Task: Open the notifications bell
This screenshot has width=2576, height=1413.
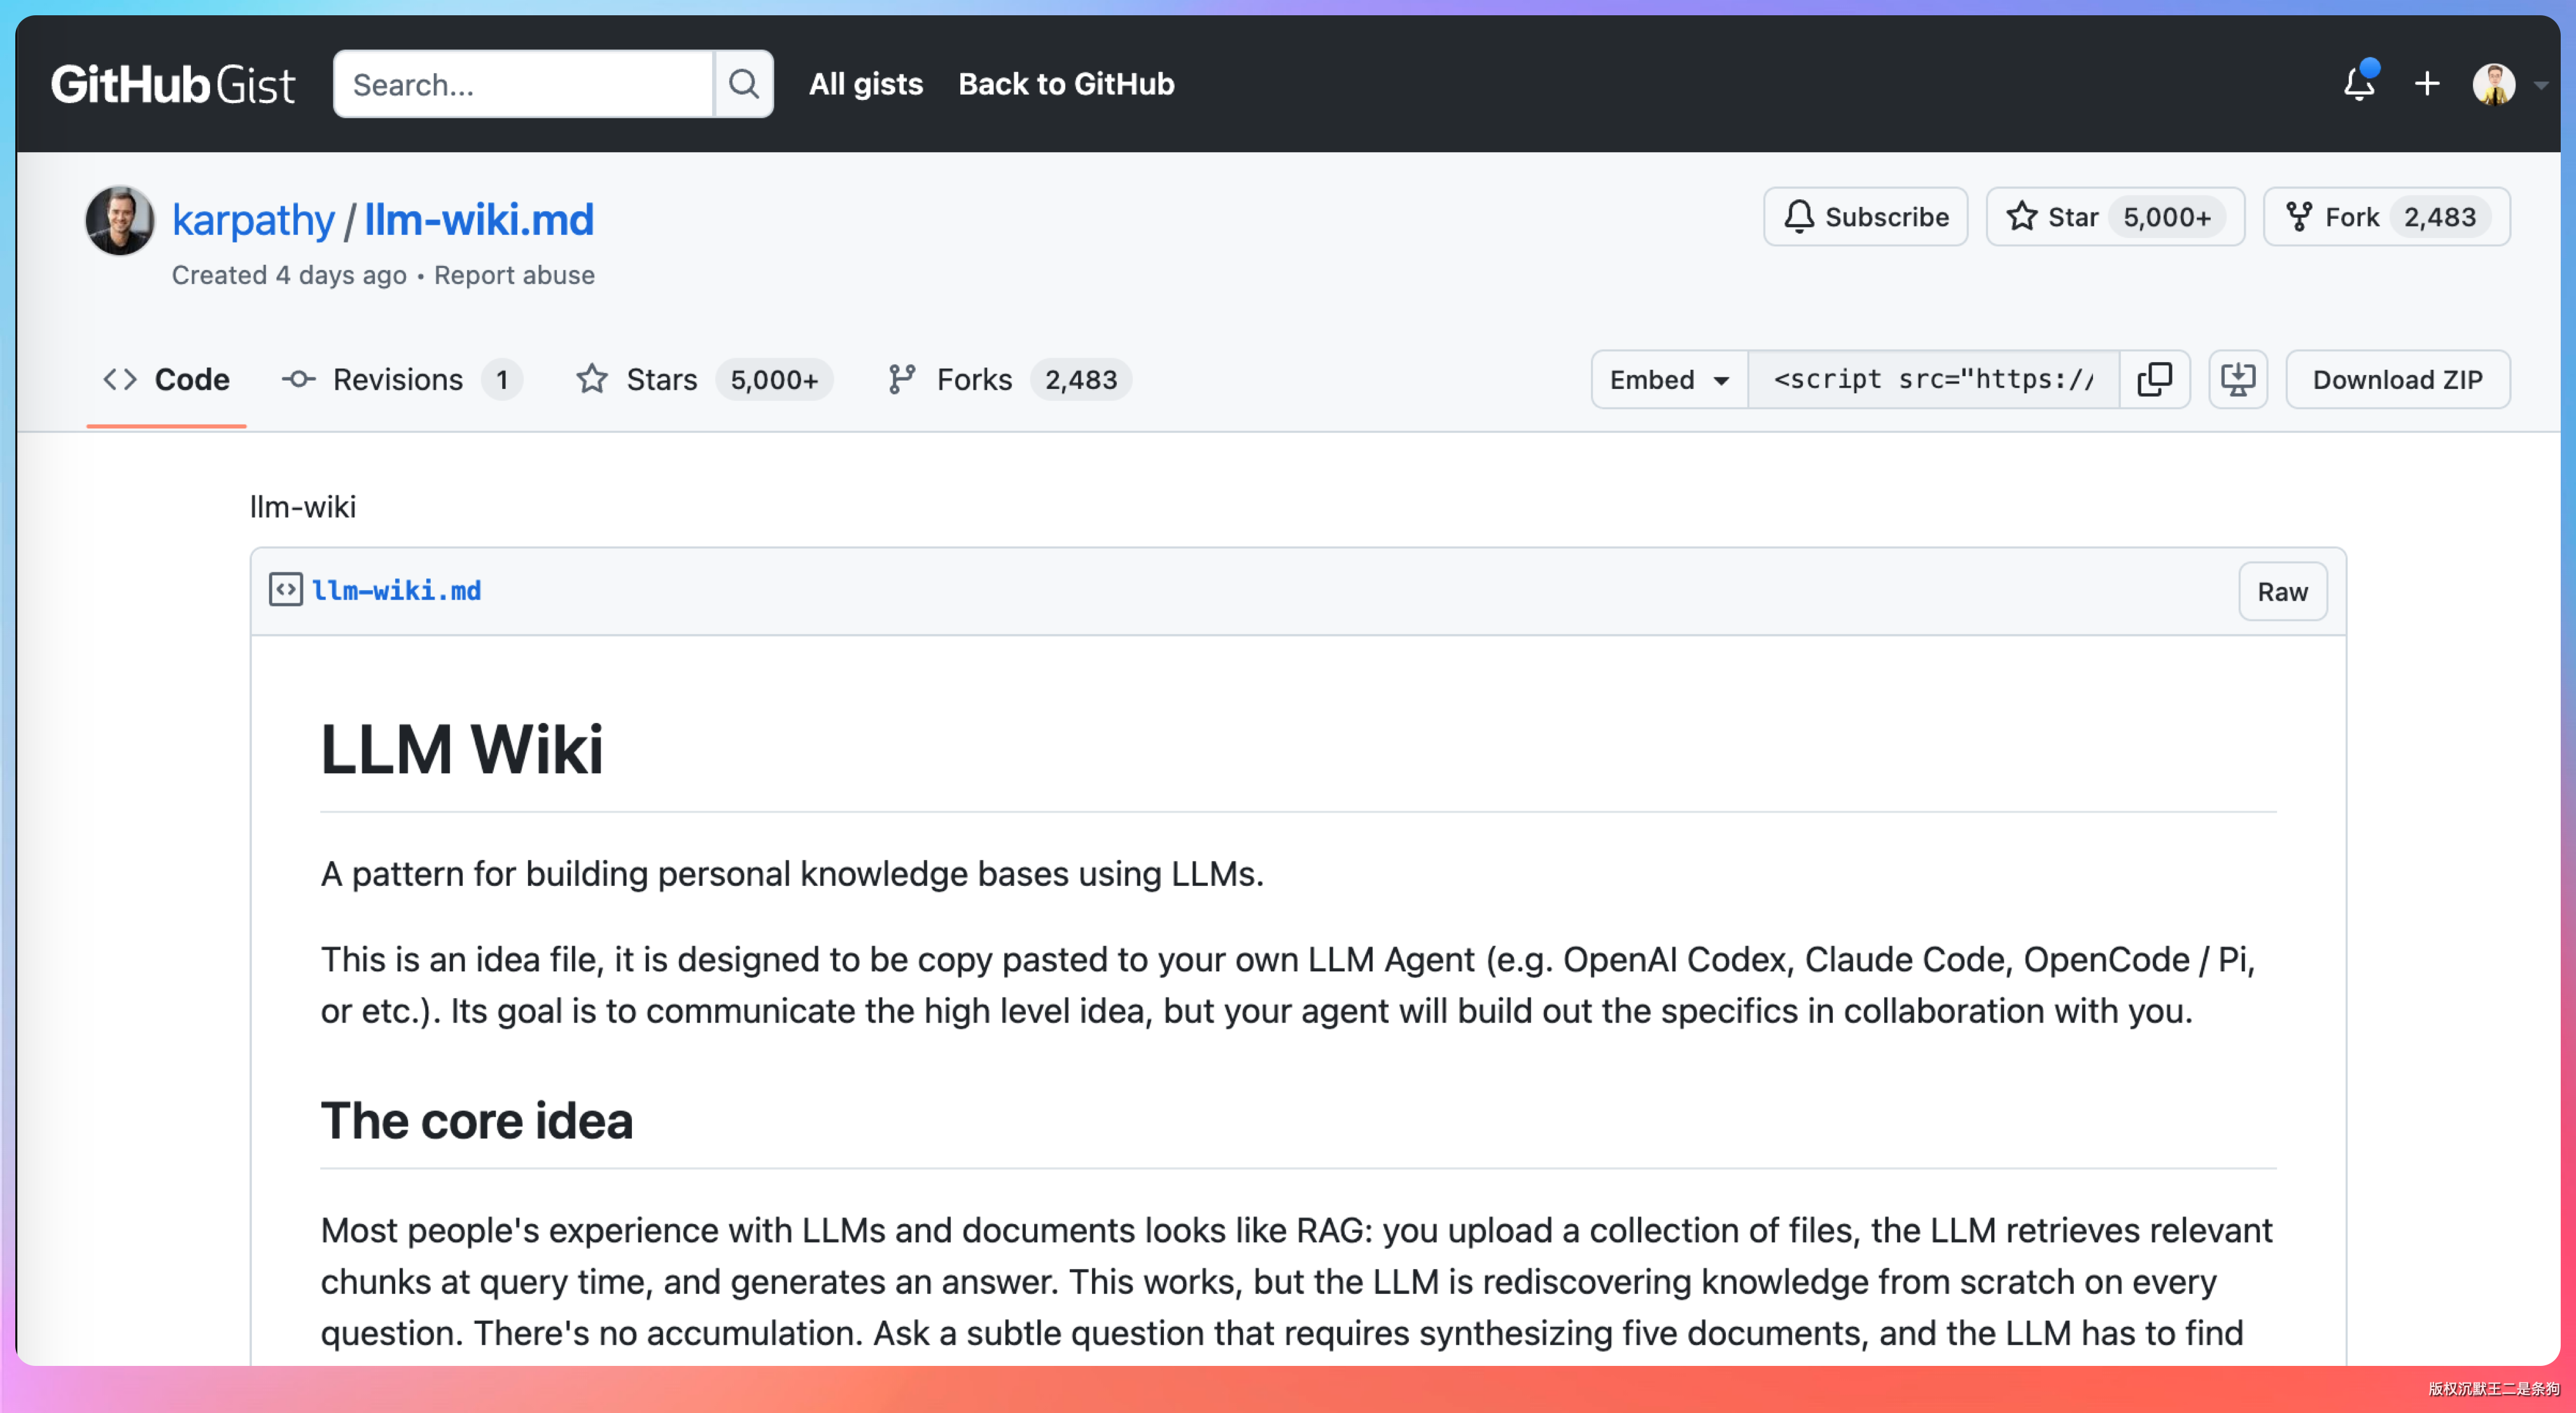Action: [x=2359, y=84]
